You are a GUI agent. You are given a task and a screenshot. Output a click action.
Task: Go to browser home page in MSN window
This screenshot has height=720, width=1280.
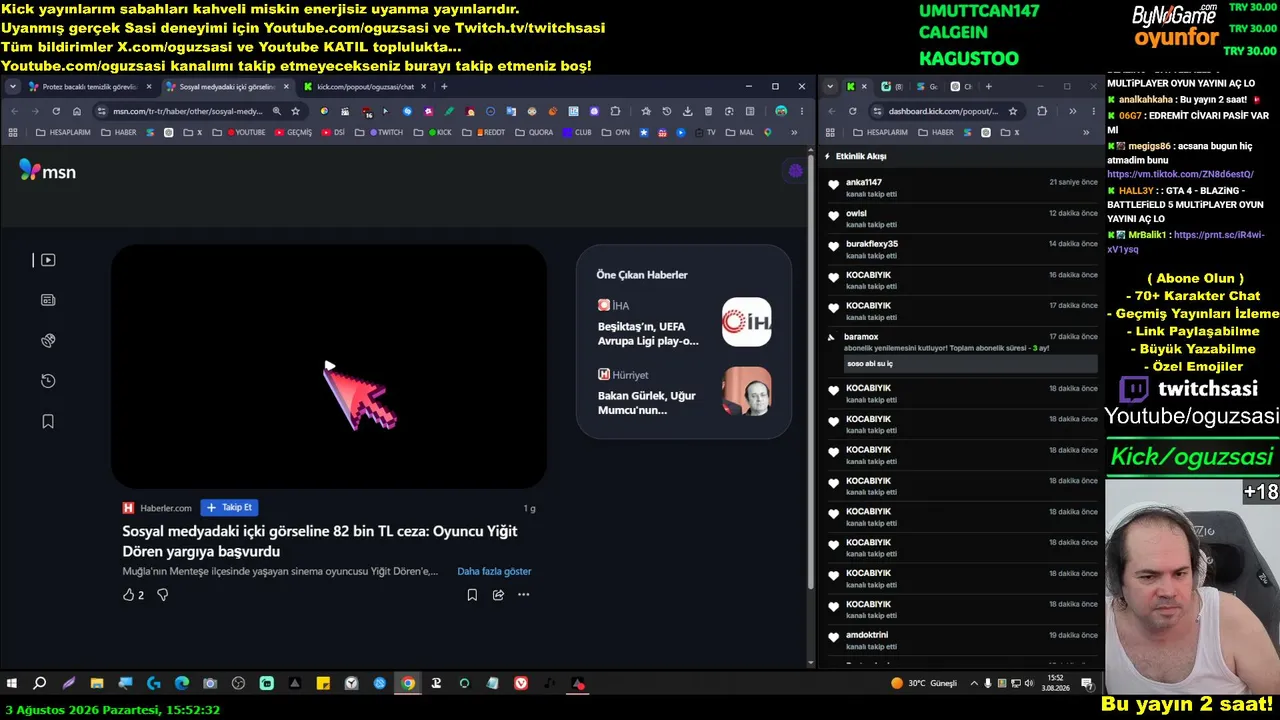click(x=77, y=111)
